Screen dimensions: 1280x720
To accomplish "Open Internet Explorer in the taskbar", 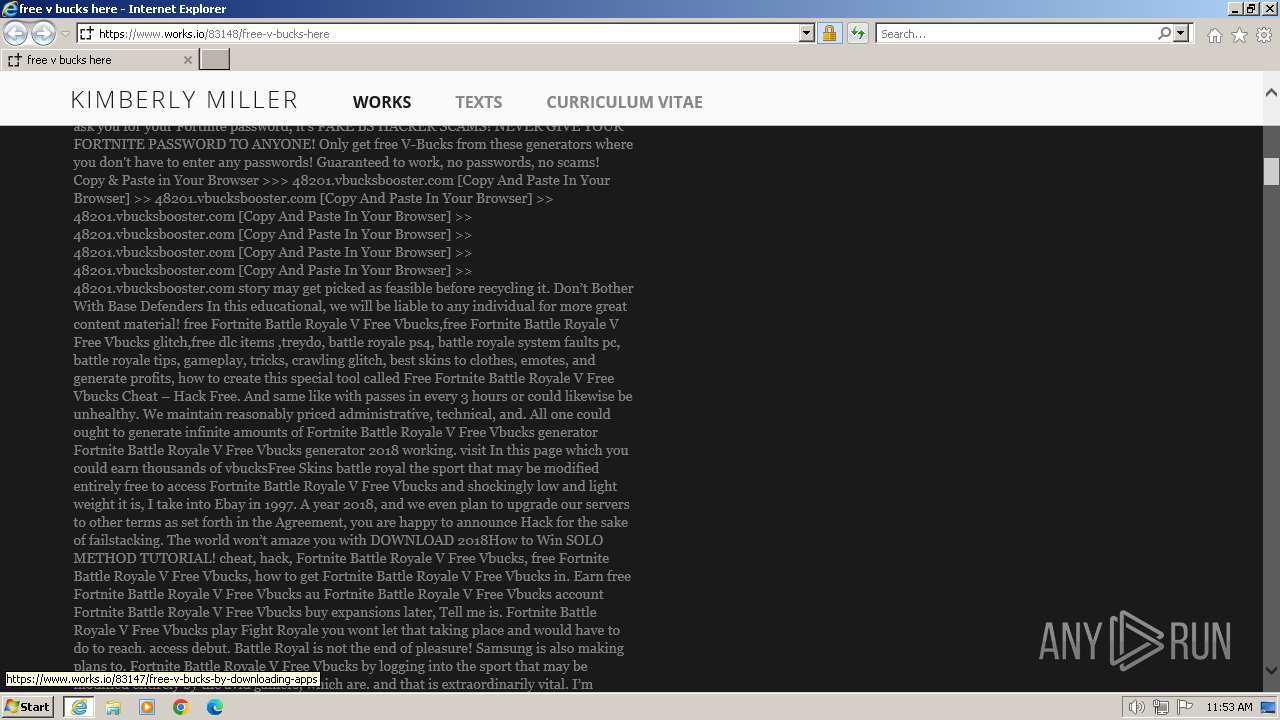I will click(x=78, y=707).
